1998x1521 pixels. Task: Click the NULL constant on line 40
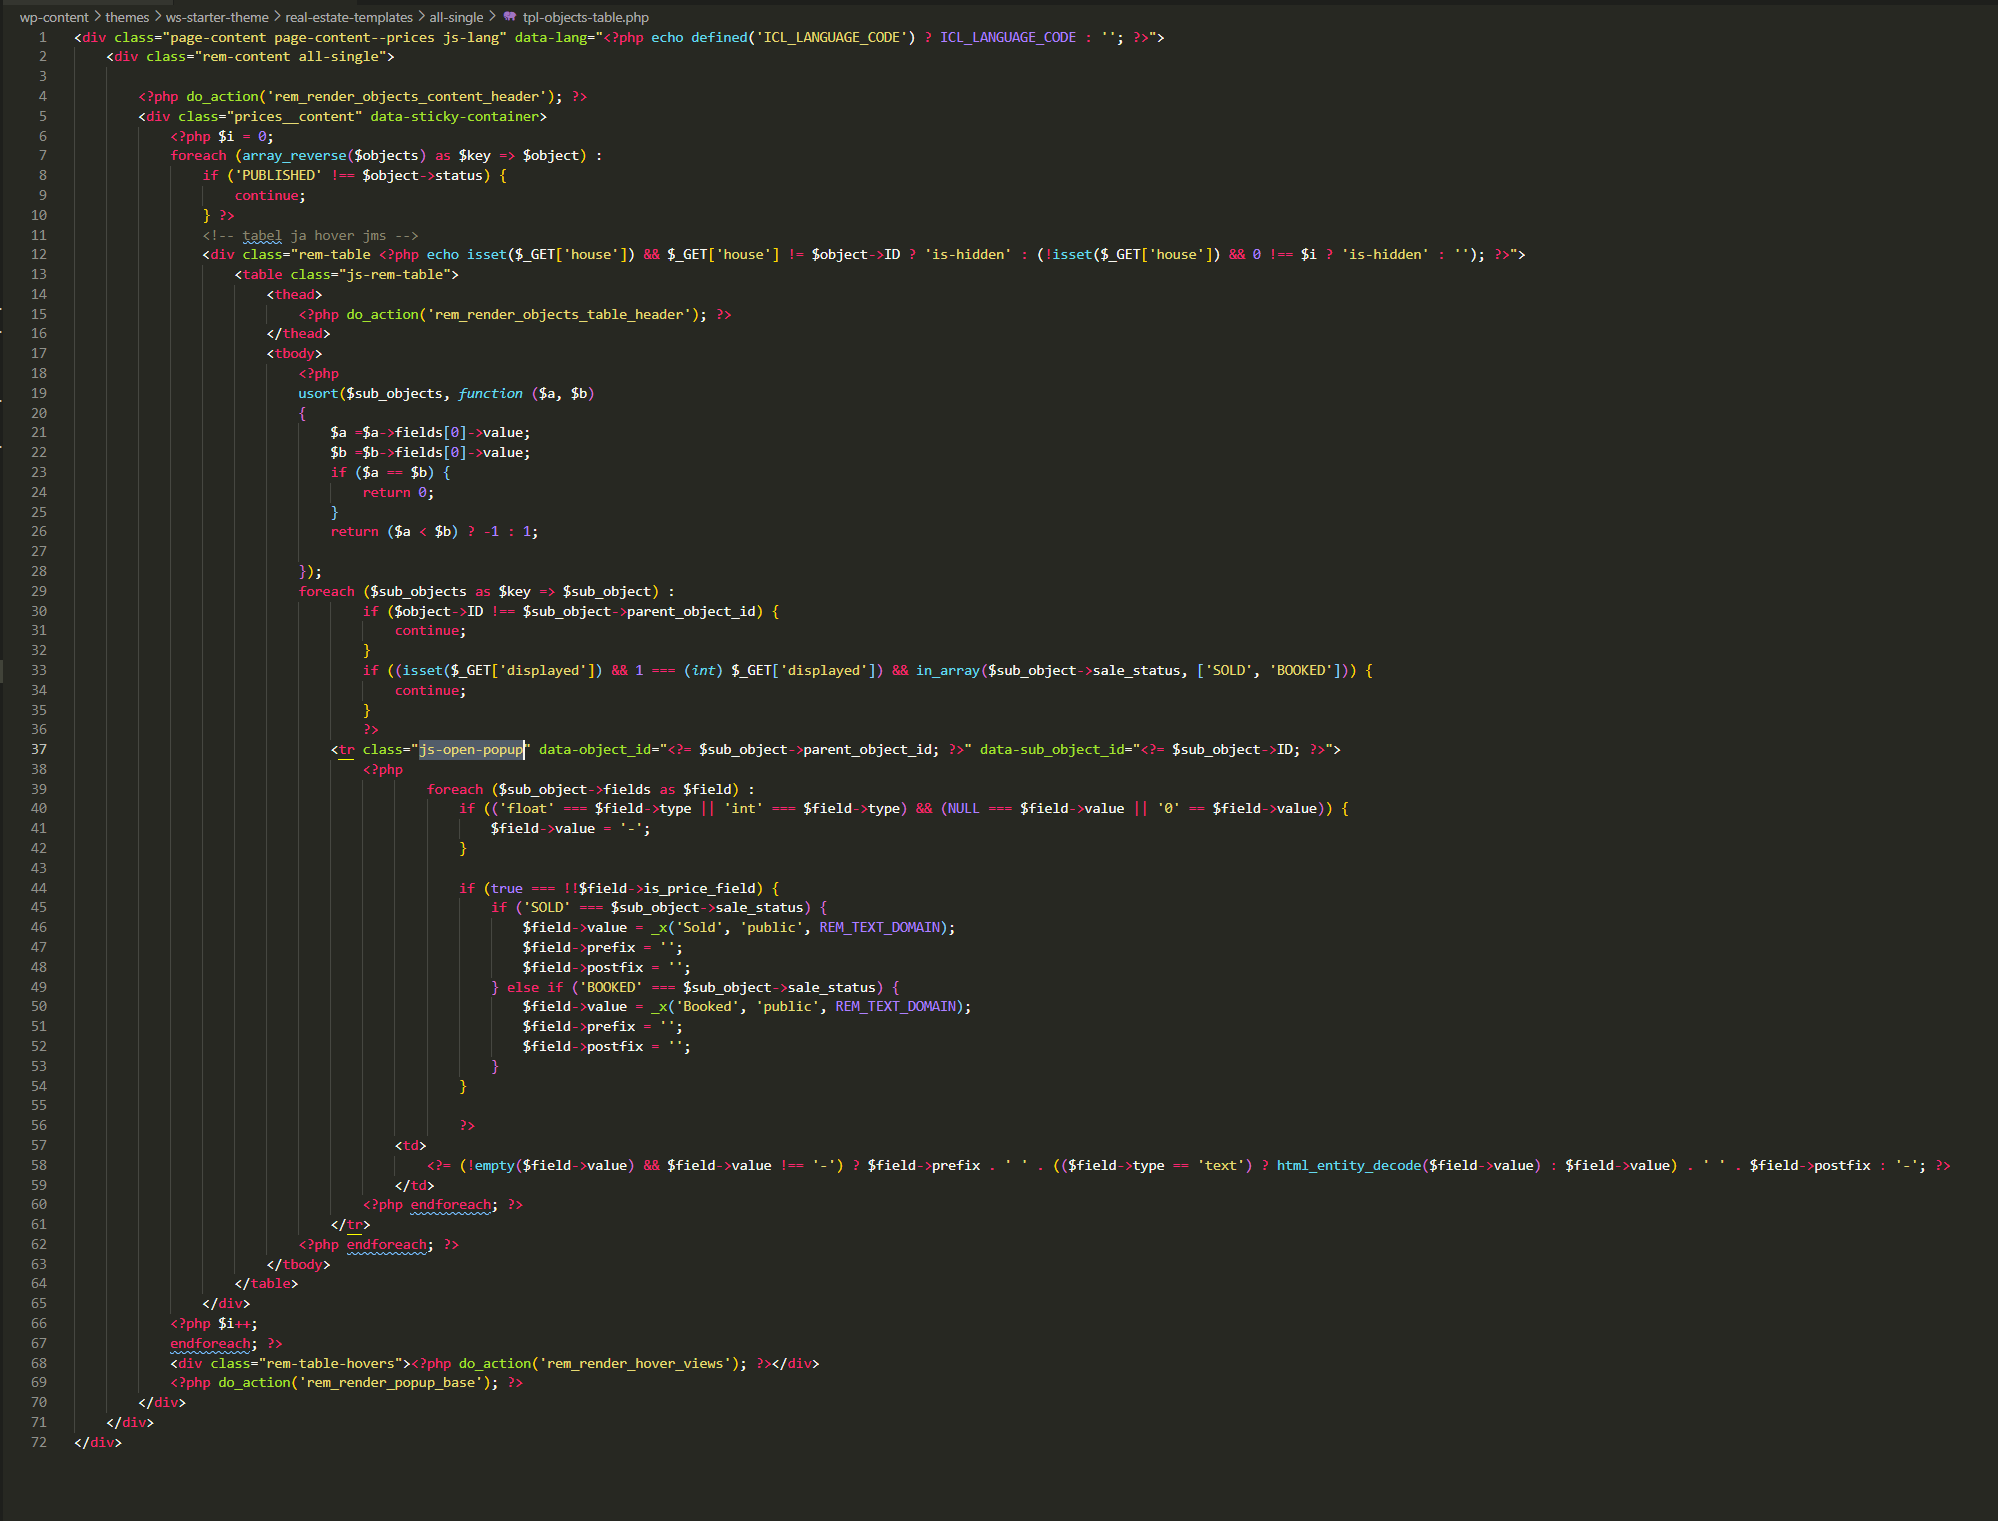coord(964,808)
